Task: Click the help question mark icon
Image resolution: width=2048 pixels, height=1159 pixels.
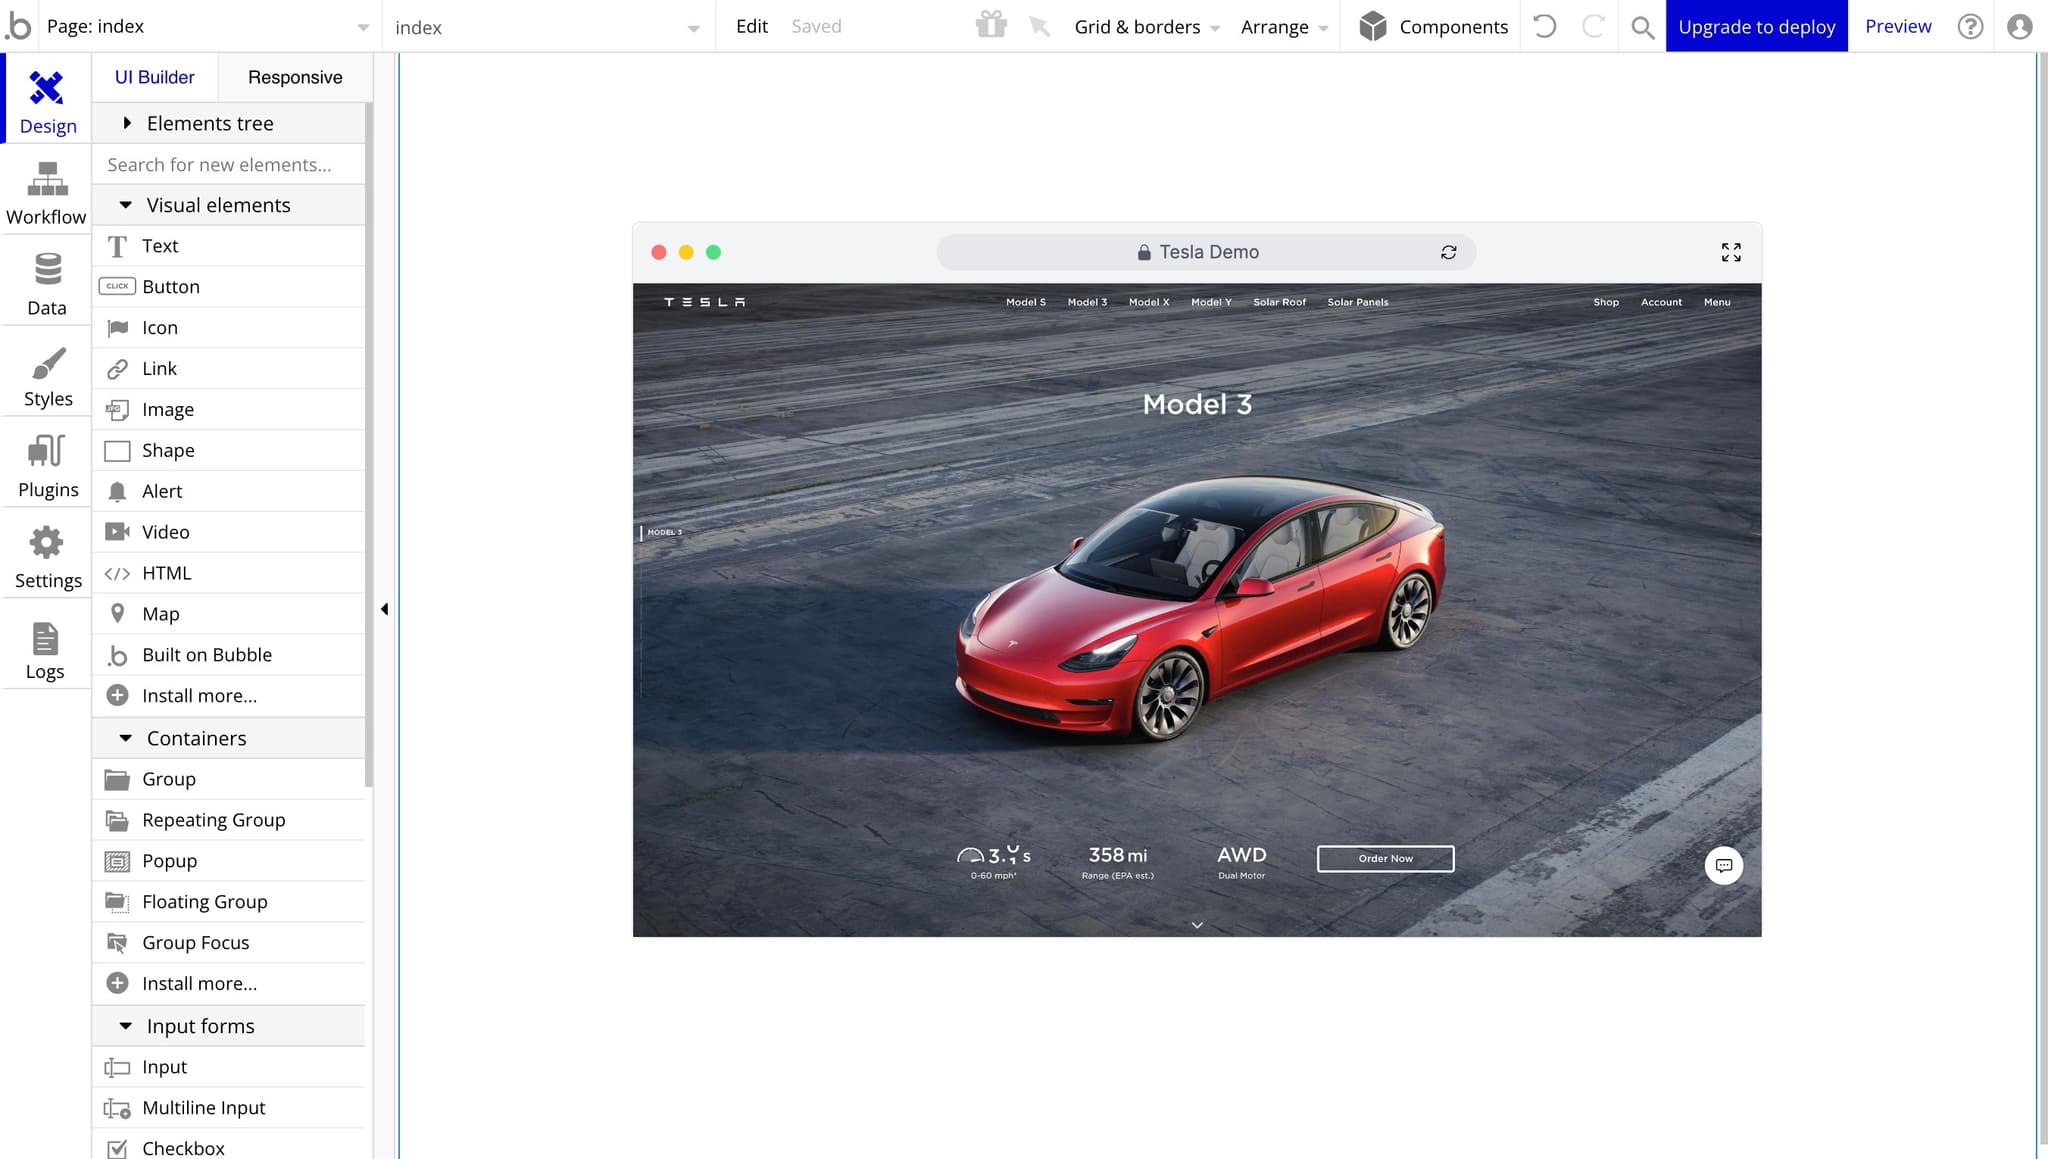Action: 1970,26
